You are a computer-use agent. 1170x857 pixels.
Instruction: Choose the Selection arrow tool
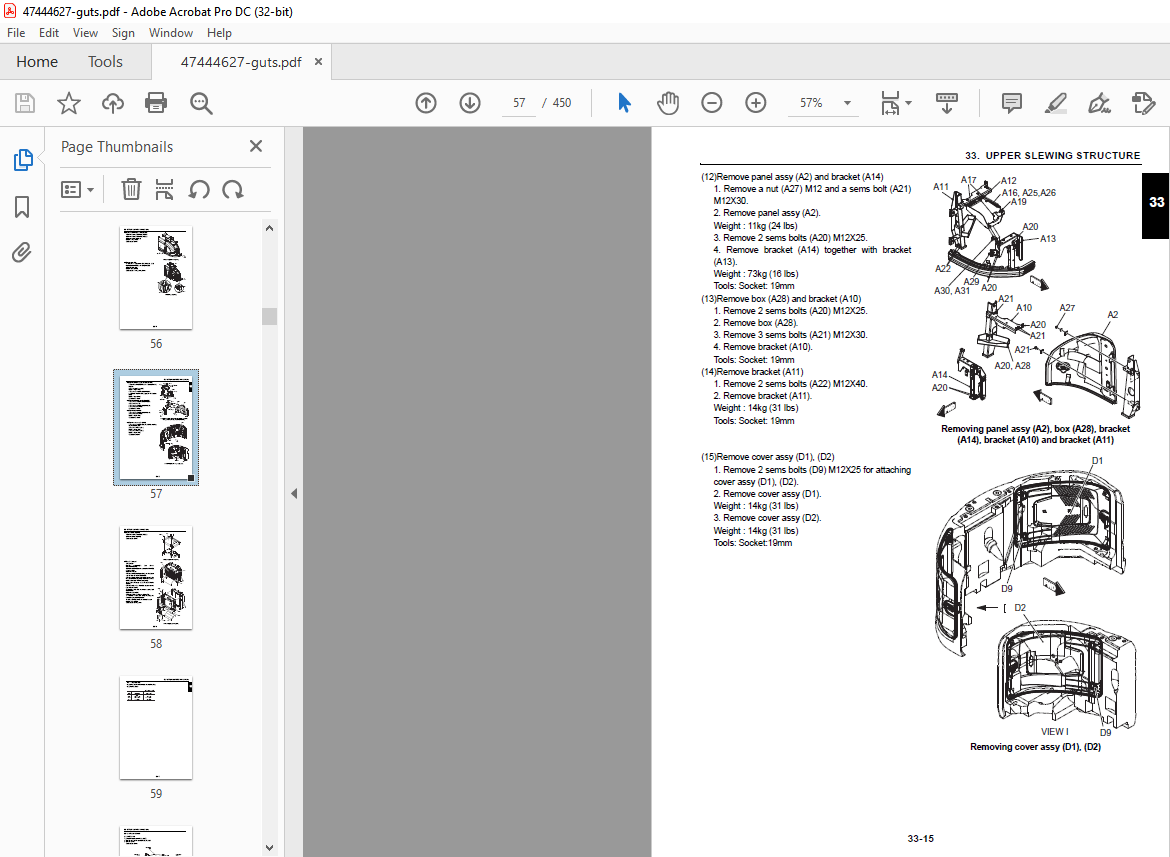coord(625,103)
